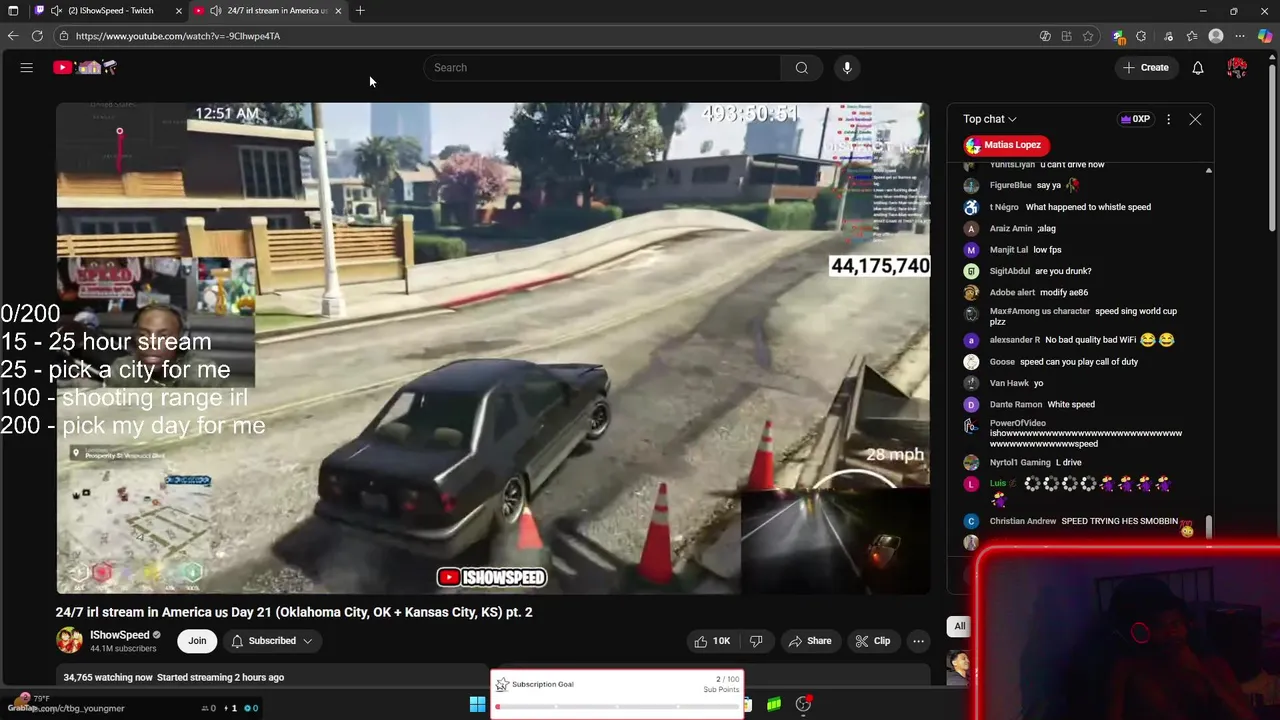
Task: Select the All filter chip
Action: pos(960,626)
